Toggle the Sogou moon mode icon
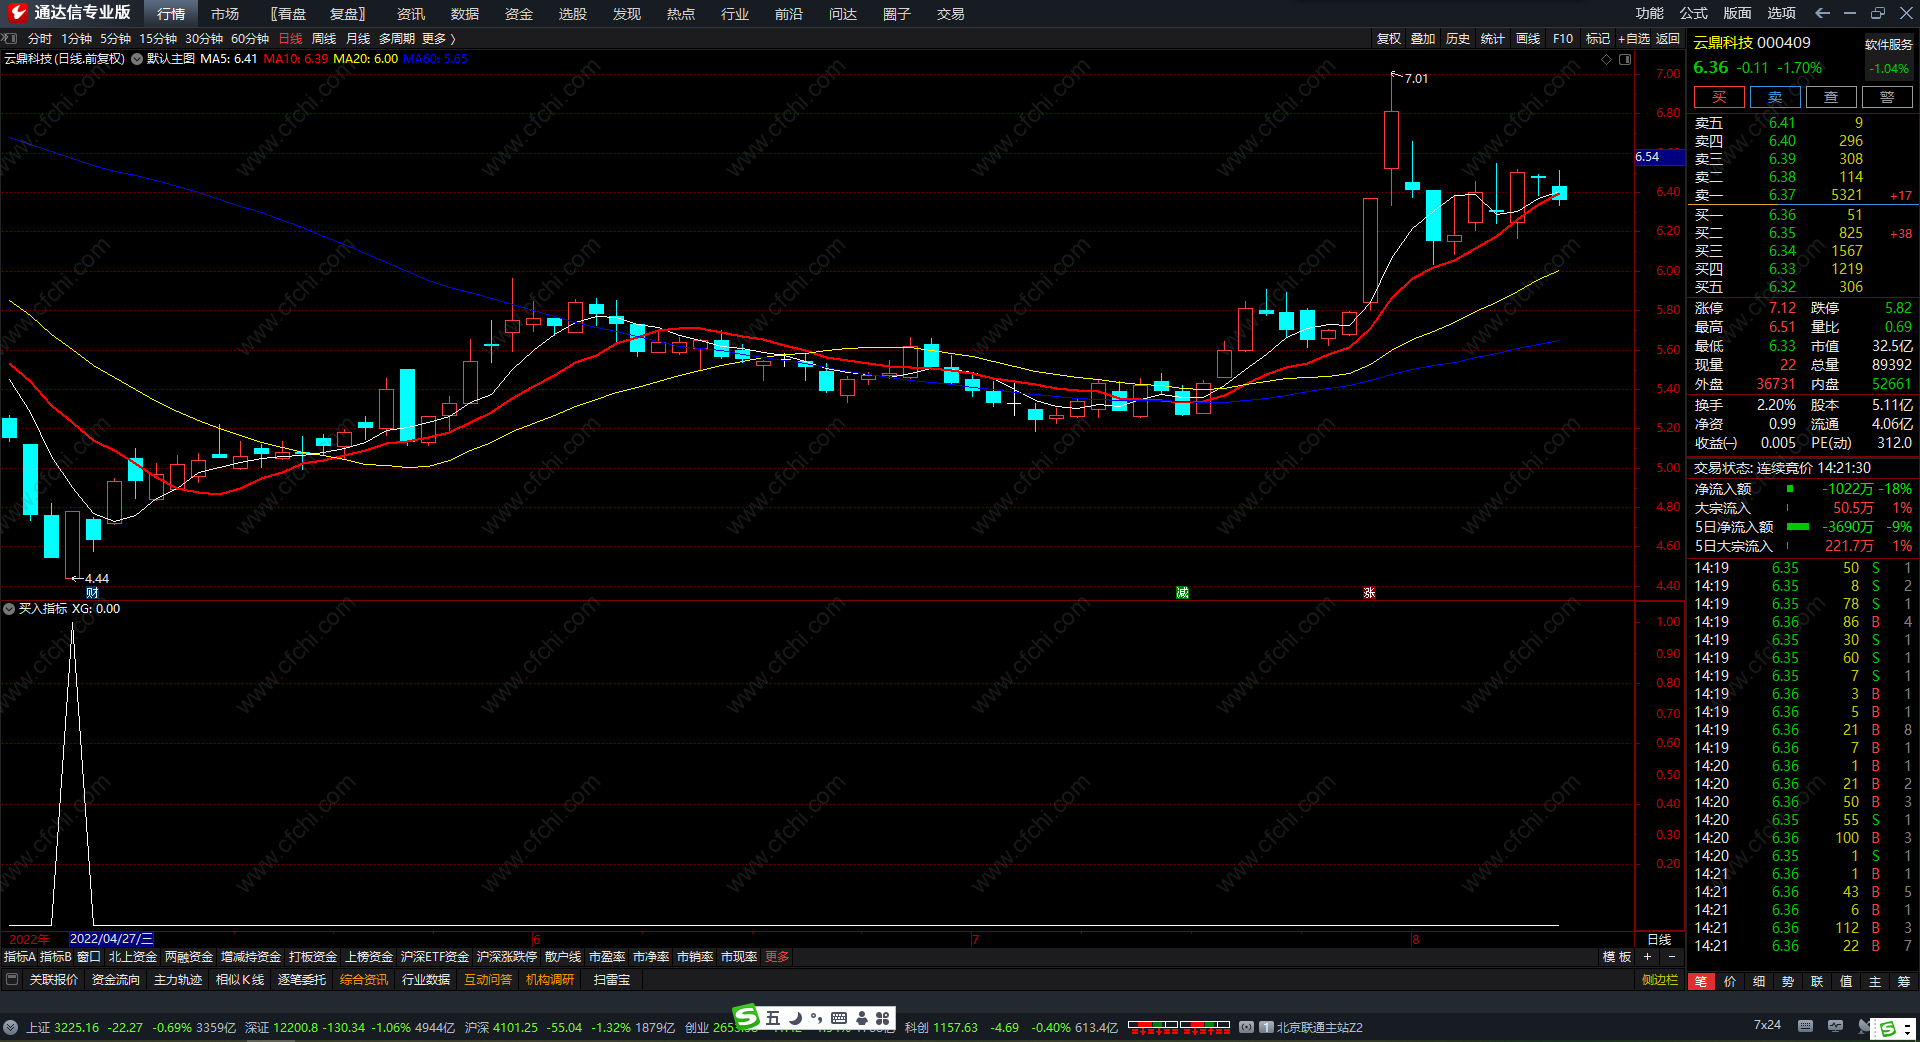 click(796, 1018)
